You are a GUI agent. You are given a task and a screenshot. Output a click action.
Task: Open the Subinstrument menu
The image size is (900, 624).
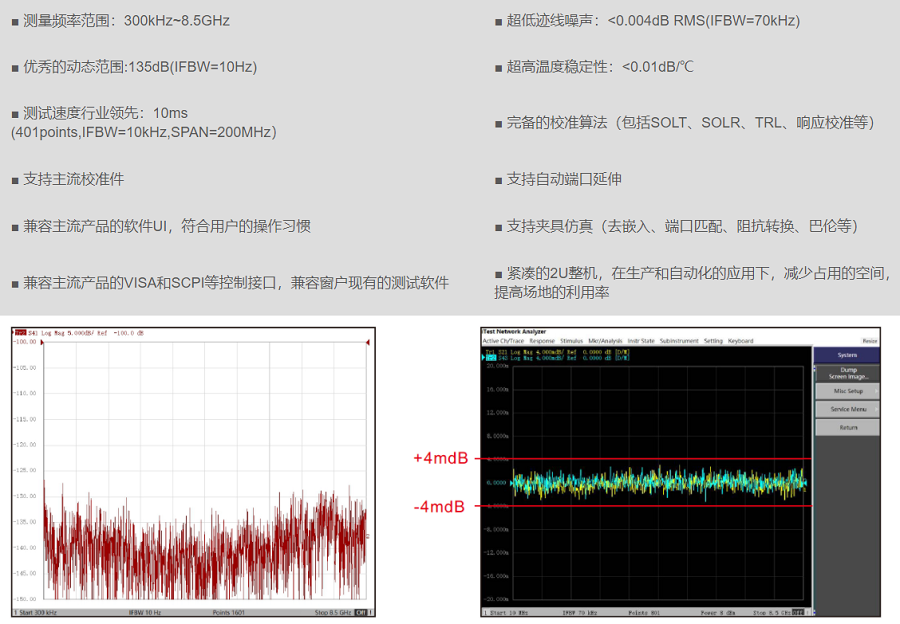[x=679, y=341]
